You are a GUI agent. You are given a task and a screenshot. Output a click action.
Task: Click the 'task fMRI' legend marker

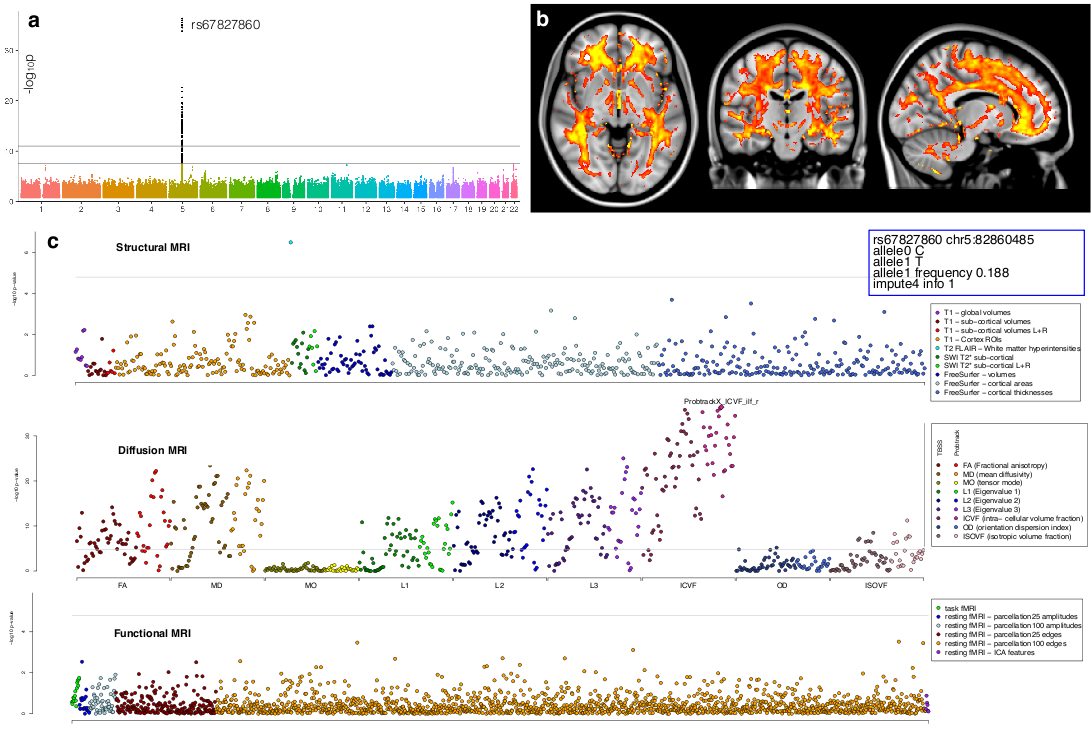click(936, 608)
